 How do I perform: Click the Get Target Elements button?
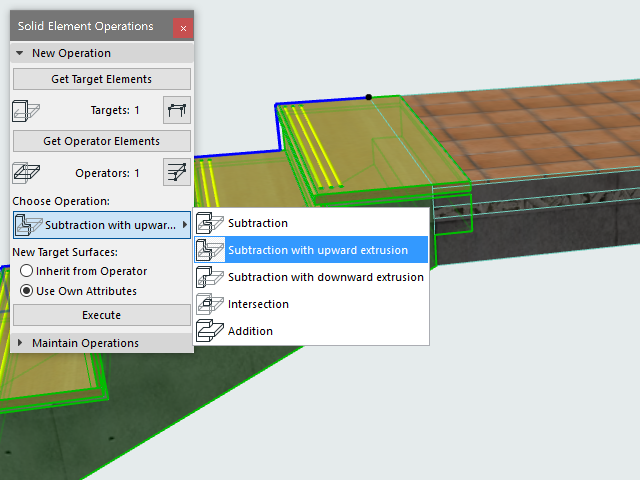coord(102,79)
